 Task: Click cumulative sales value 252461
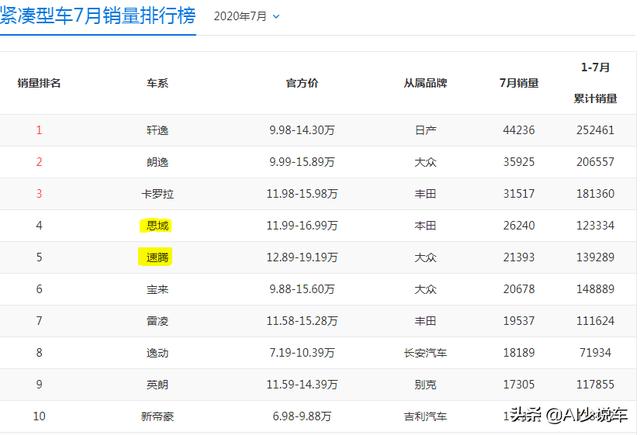pyautogui.click(x=595, y=130)
